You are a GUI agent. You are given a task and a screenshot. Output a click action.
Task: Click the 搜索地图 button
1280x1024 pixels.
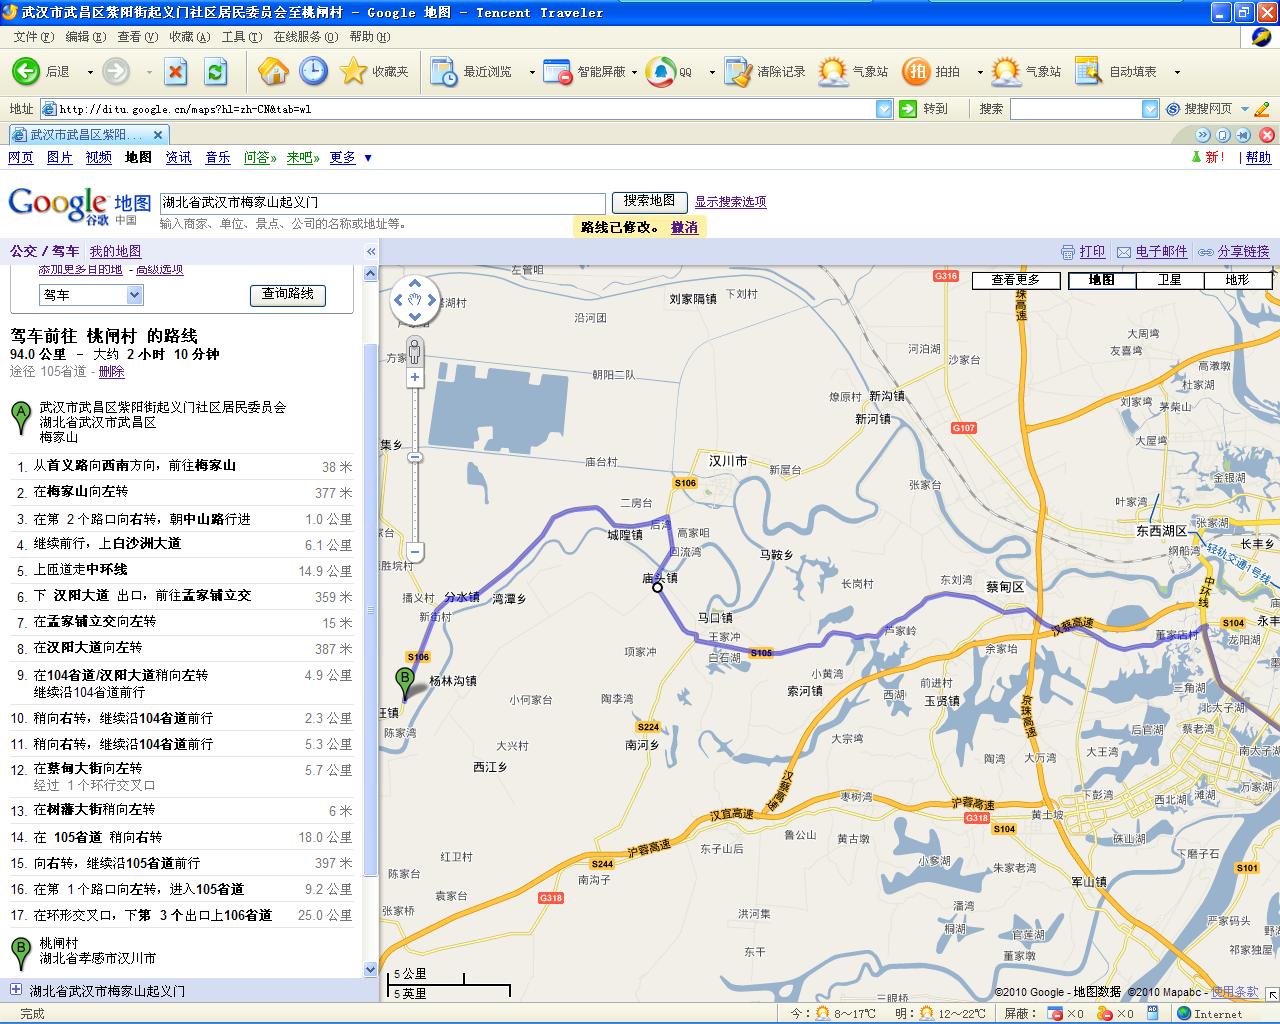click(x=650, y=201)
